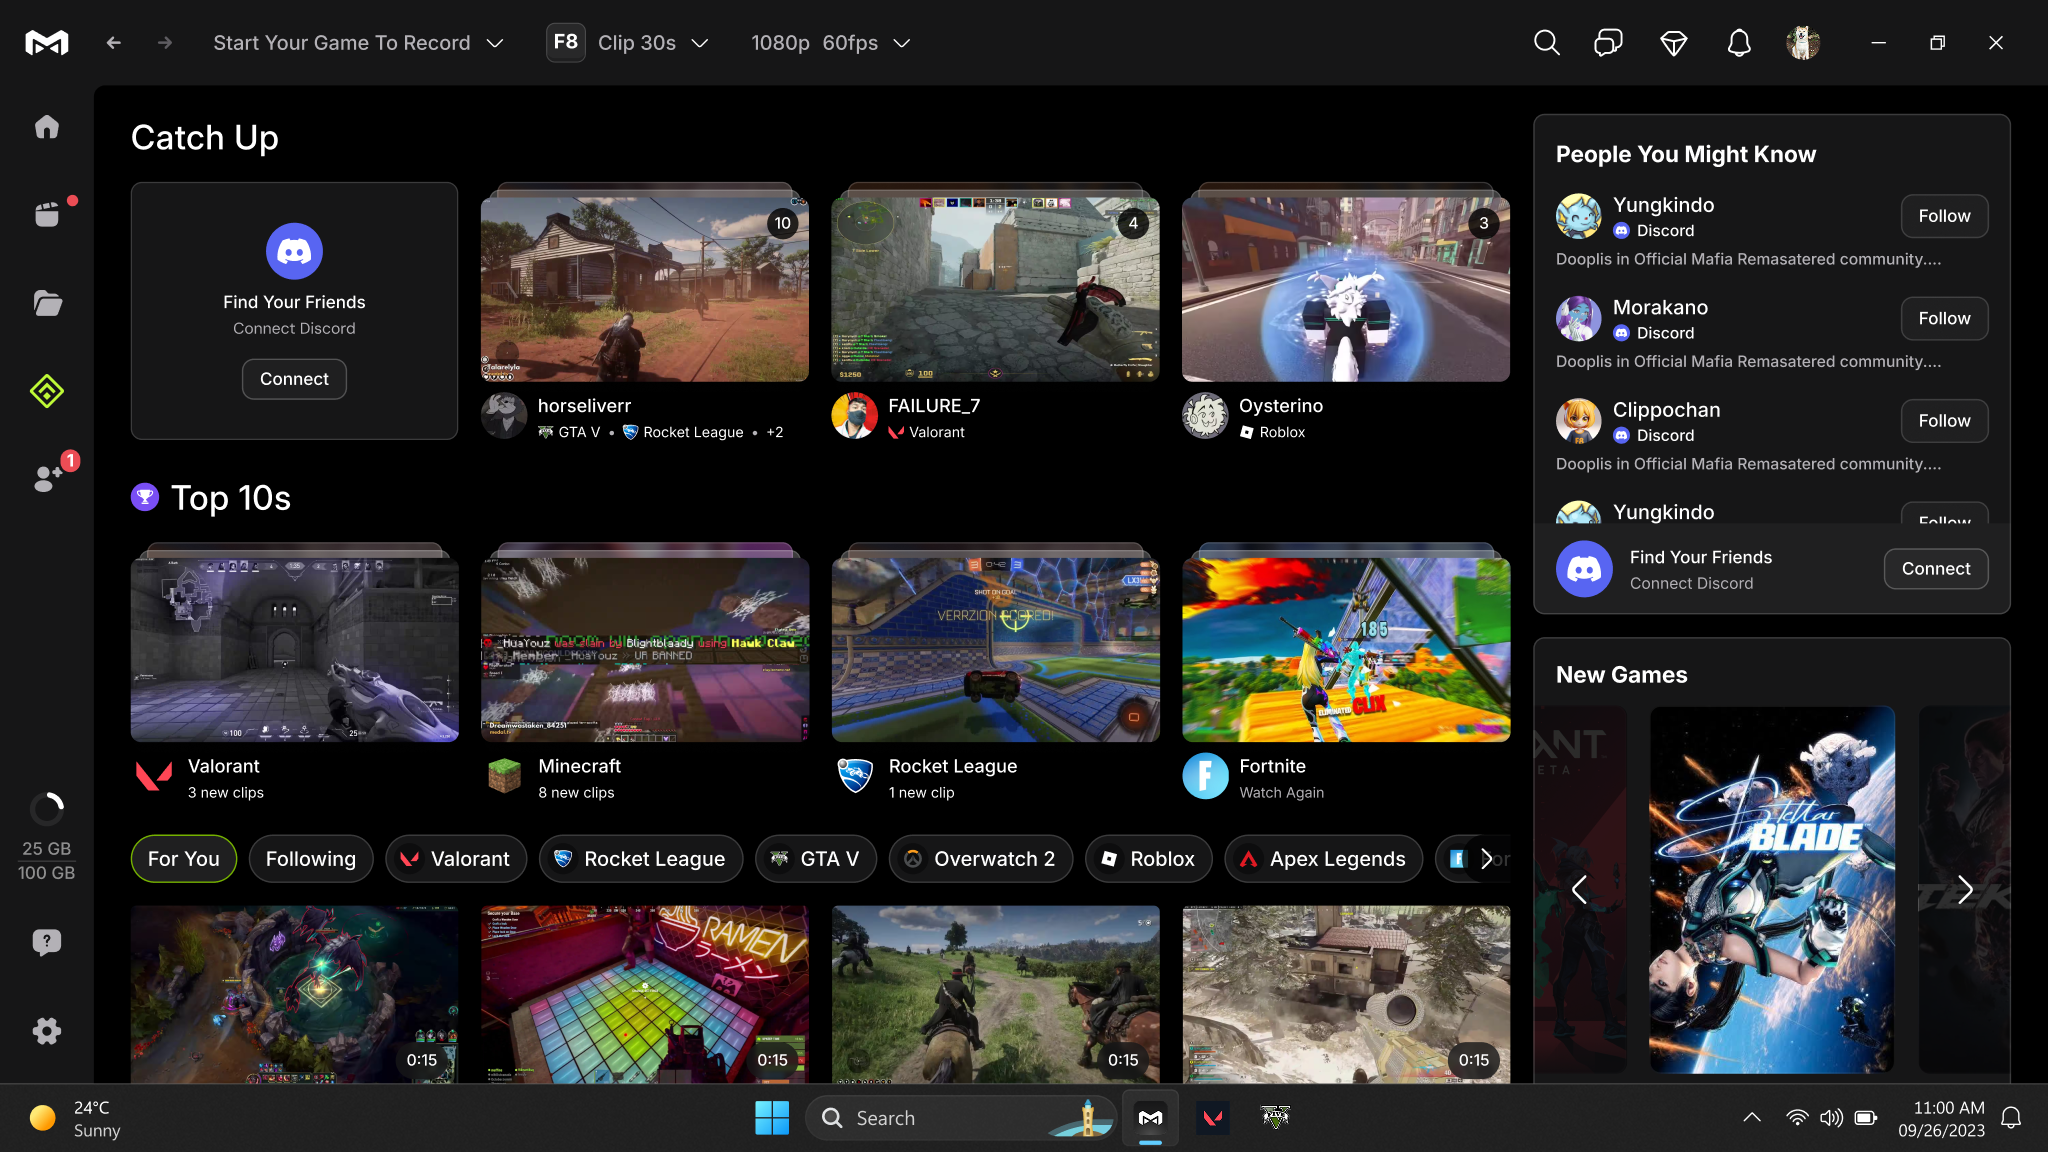
Task: Filter clips by Valorant tab
Action: 456,859
